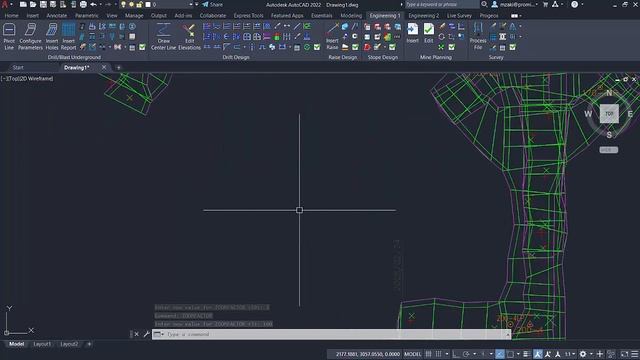
Task: Click the coordinates readout in status bar
Action: click(368, 354)
